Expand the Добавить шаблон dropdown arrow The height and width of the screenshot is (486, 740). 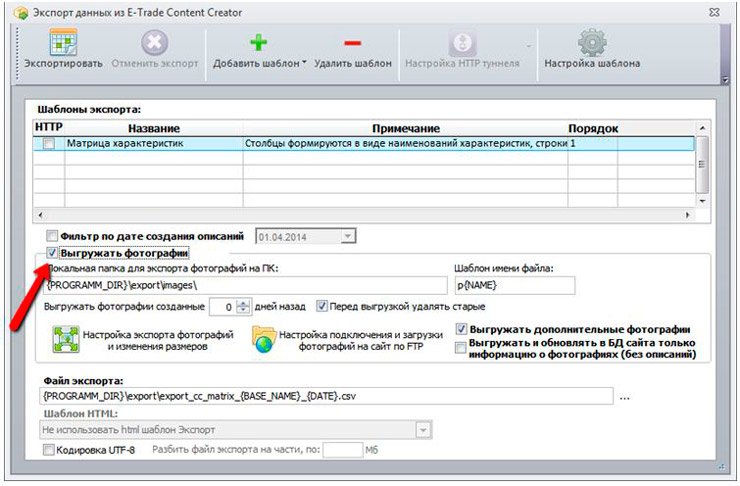point(304,63)
